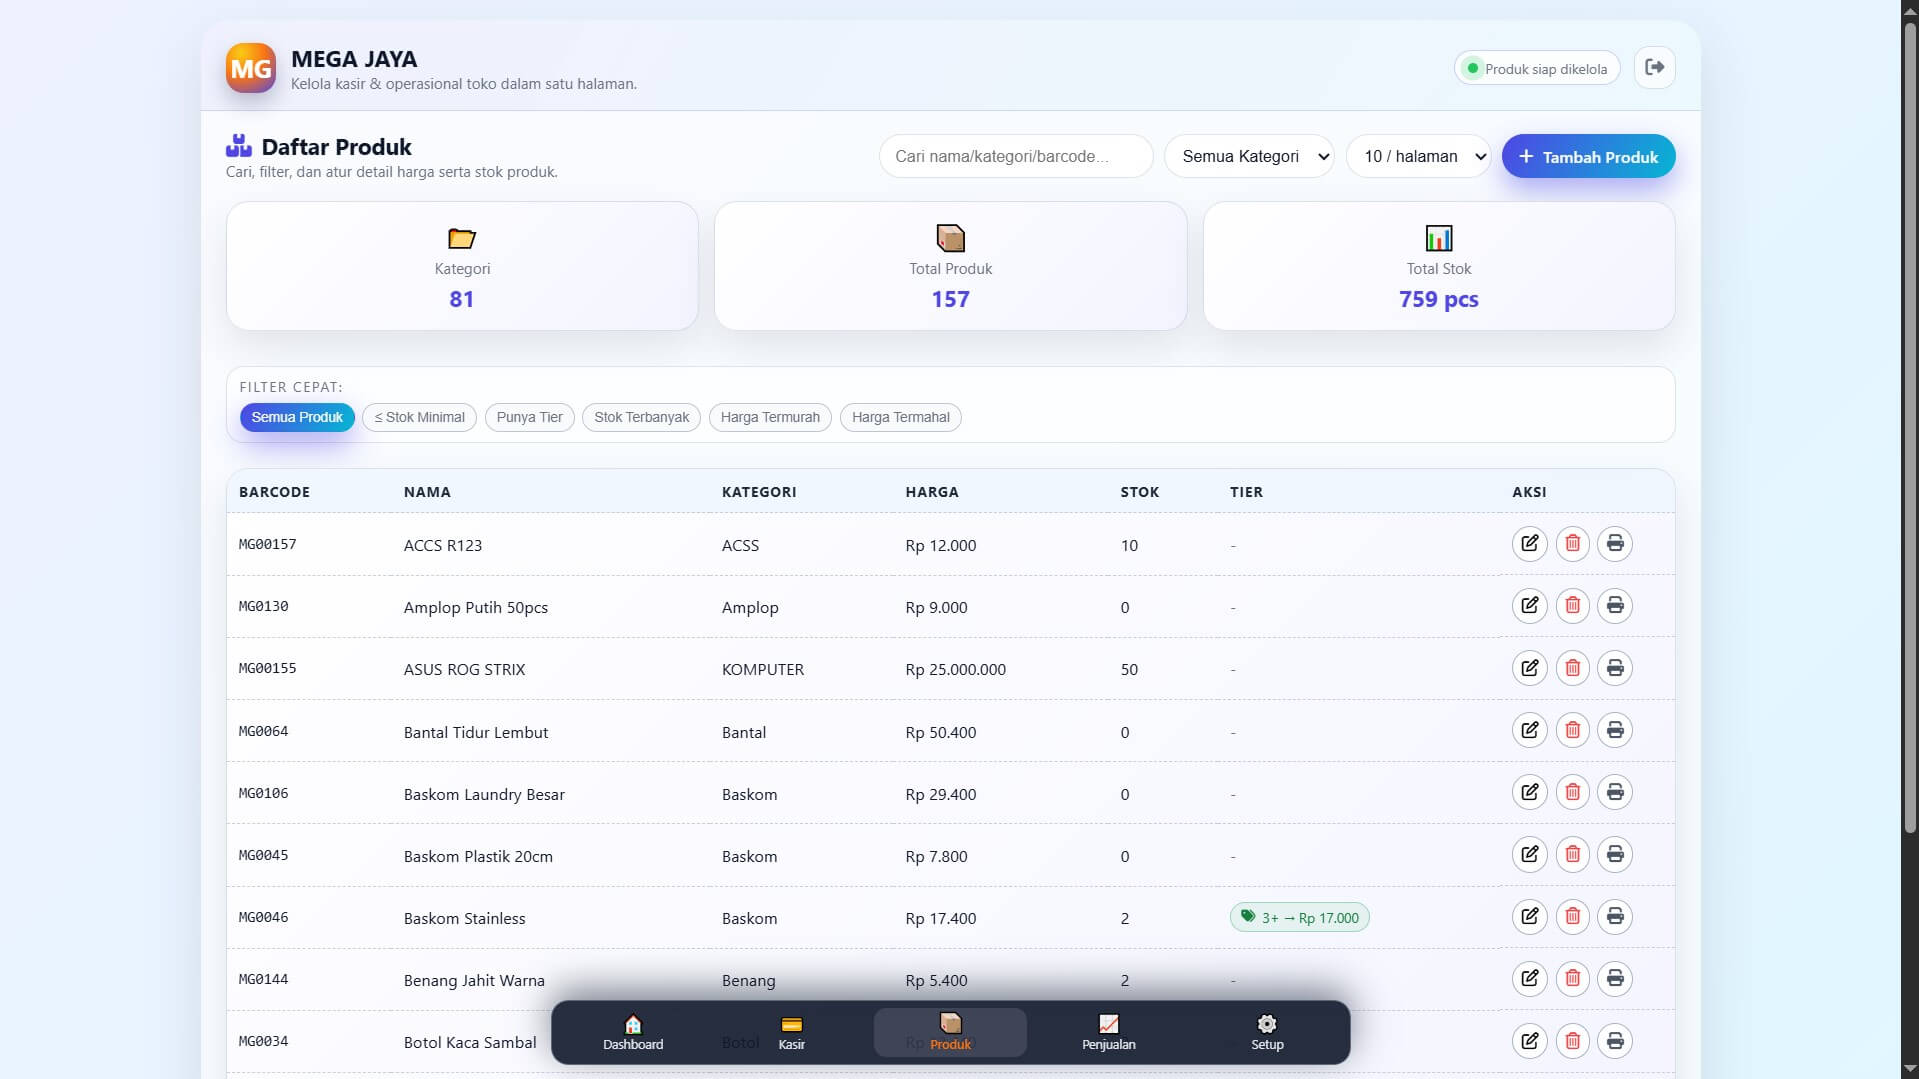Edit the Baskom Stainless product

[1529, 917]
